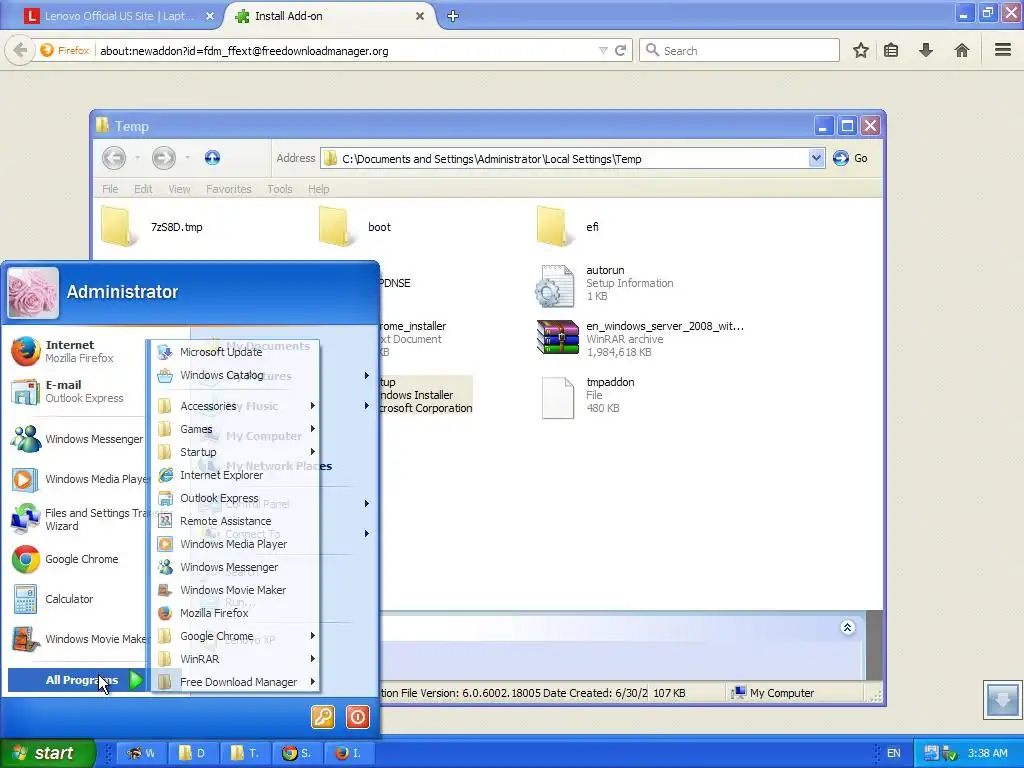Click the Log Off key icon
Screen dimensions: 1024x768
click(x=323, y=717)
